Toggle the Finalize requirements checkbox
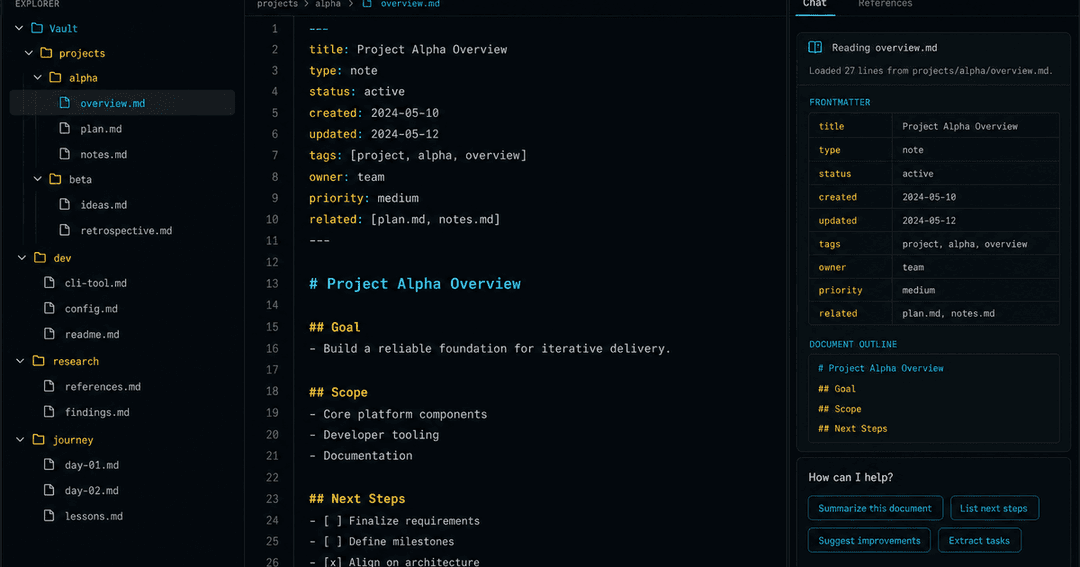 333,521
